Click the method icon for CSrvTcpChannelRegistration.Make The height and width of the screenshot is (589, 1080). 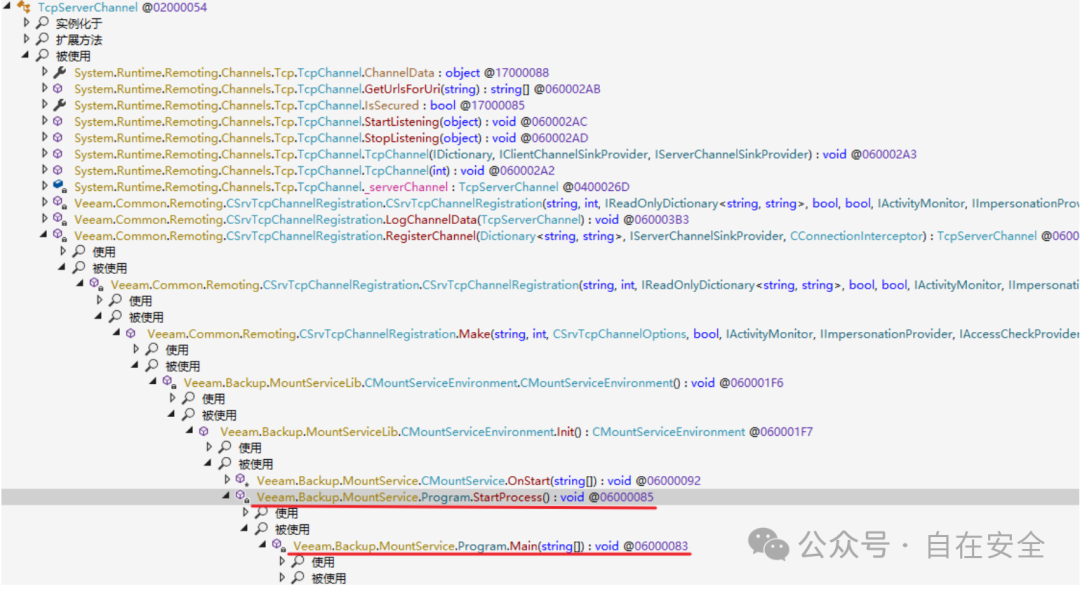point(131,333)
